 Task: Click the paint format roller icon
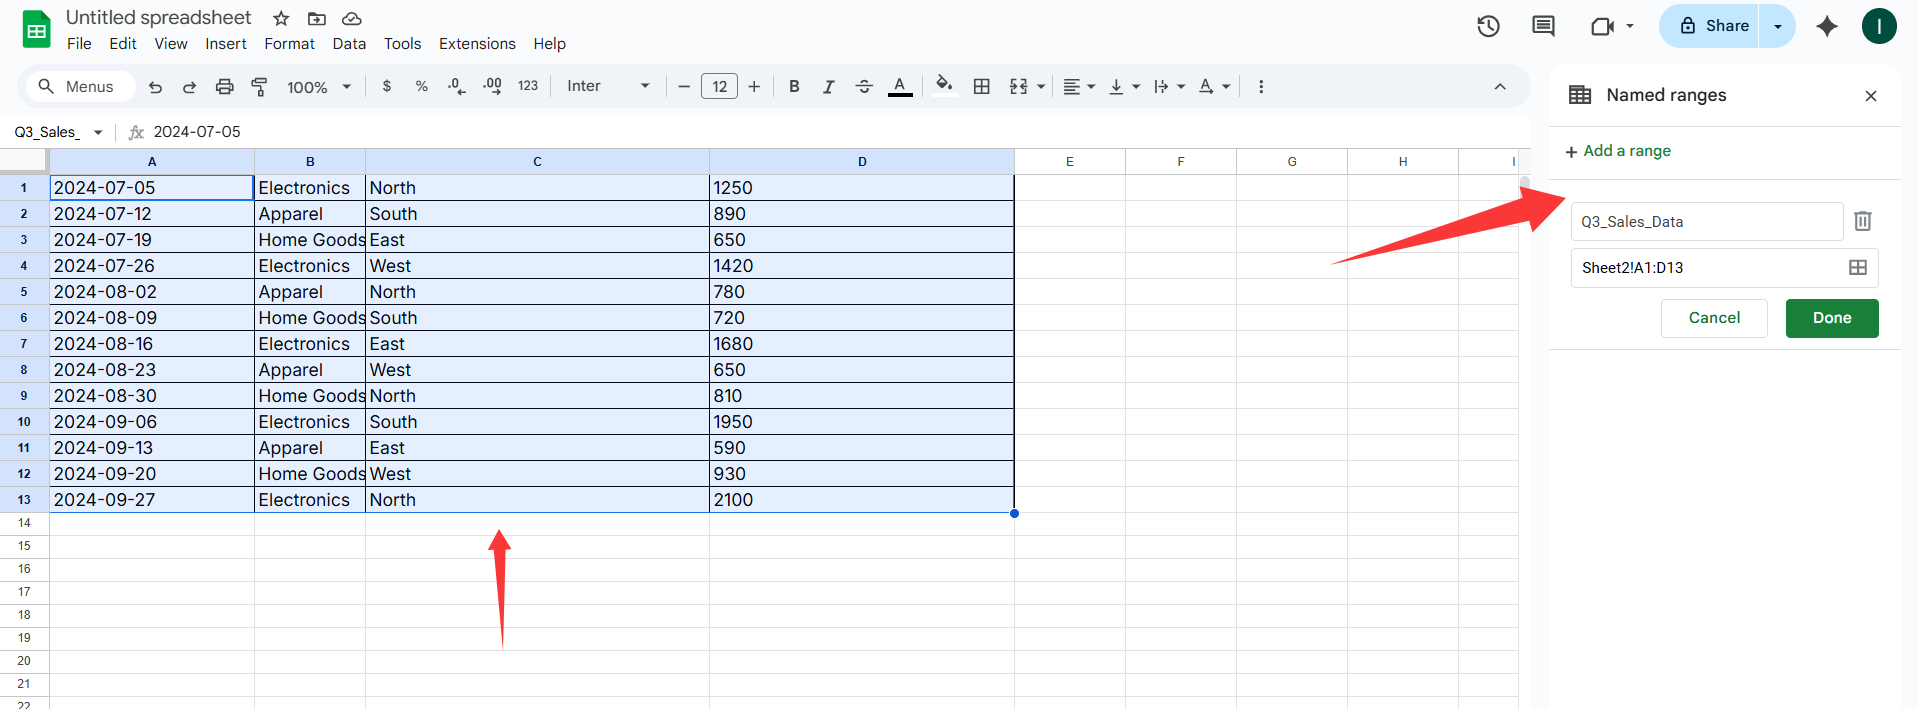(259, 87)
